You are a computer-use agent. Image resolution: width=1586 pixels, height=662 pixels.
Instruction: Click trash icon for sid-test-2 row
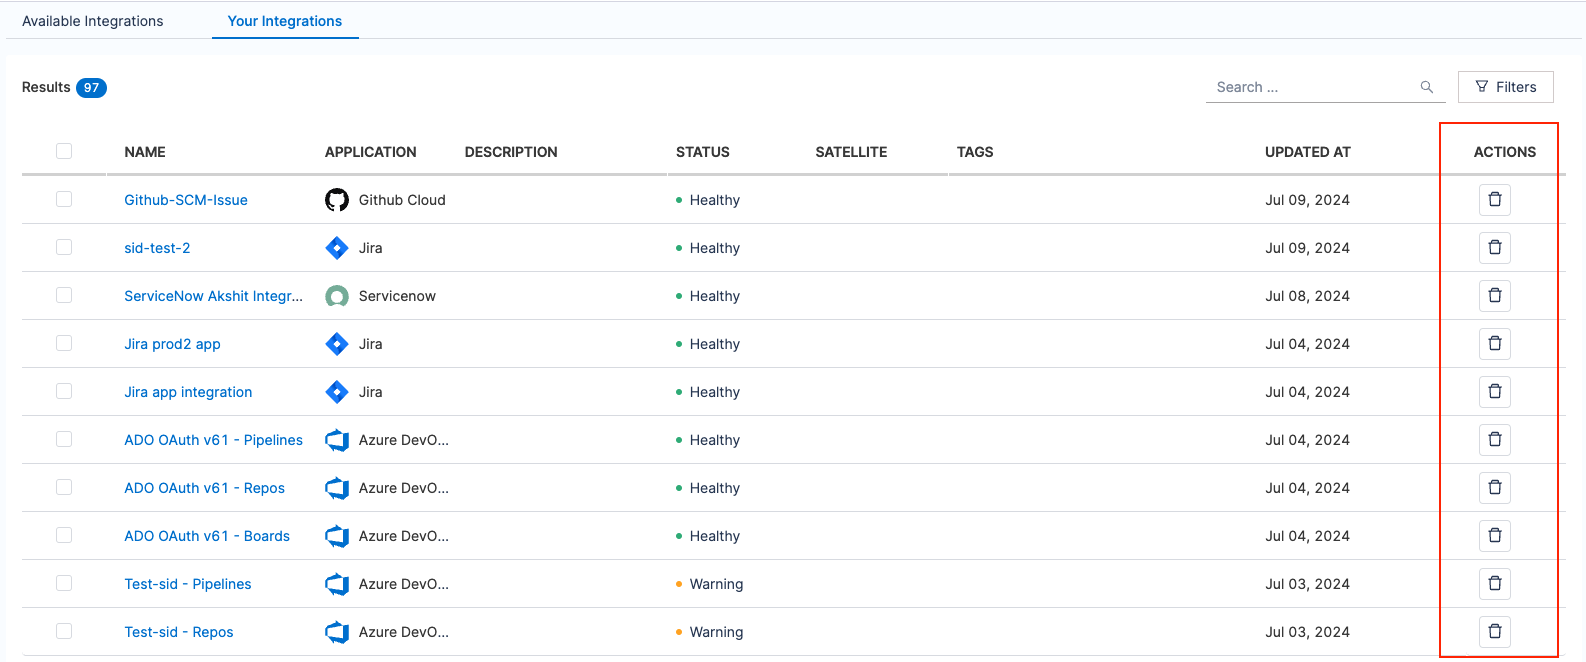1494,248
